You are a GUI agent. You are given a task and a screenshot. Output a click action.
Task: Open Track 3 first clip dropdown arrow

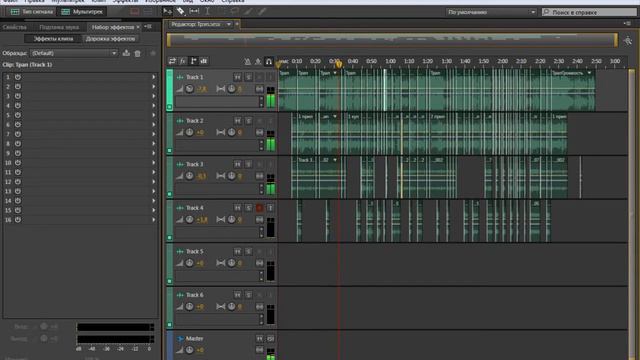pos(335,160)
